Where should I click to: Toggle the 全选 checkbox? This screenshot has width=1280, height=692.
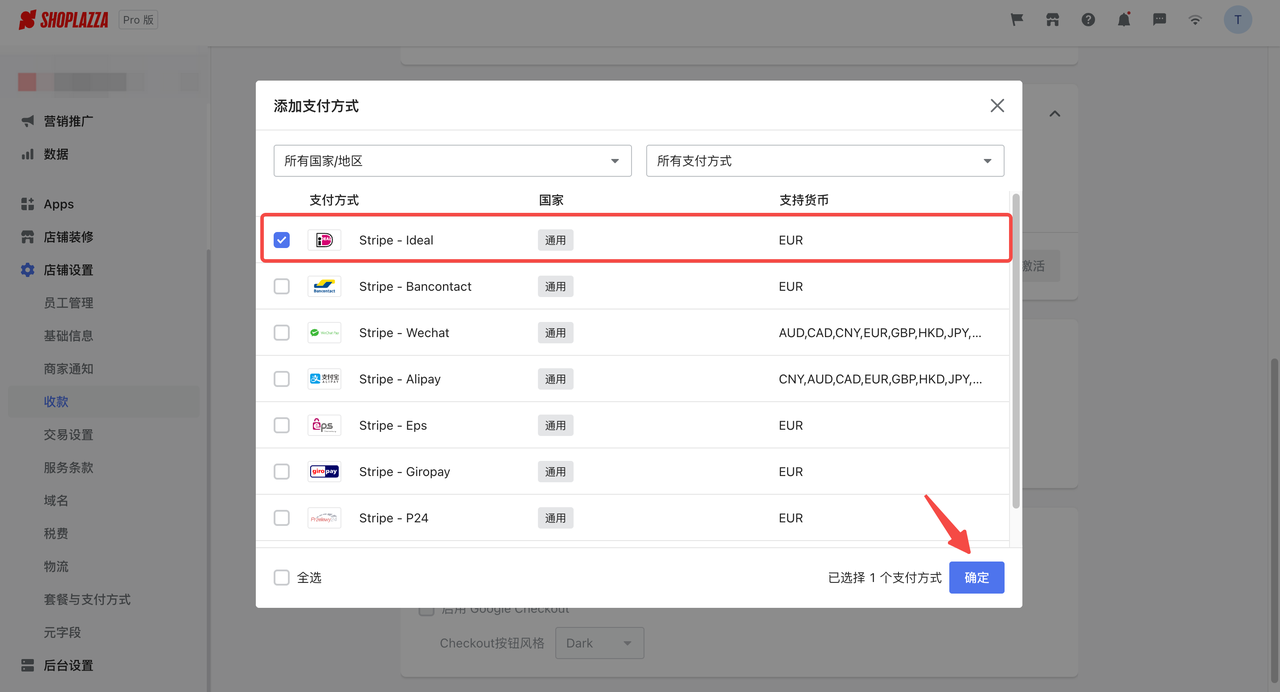tap(282, 577)
